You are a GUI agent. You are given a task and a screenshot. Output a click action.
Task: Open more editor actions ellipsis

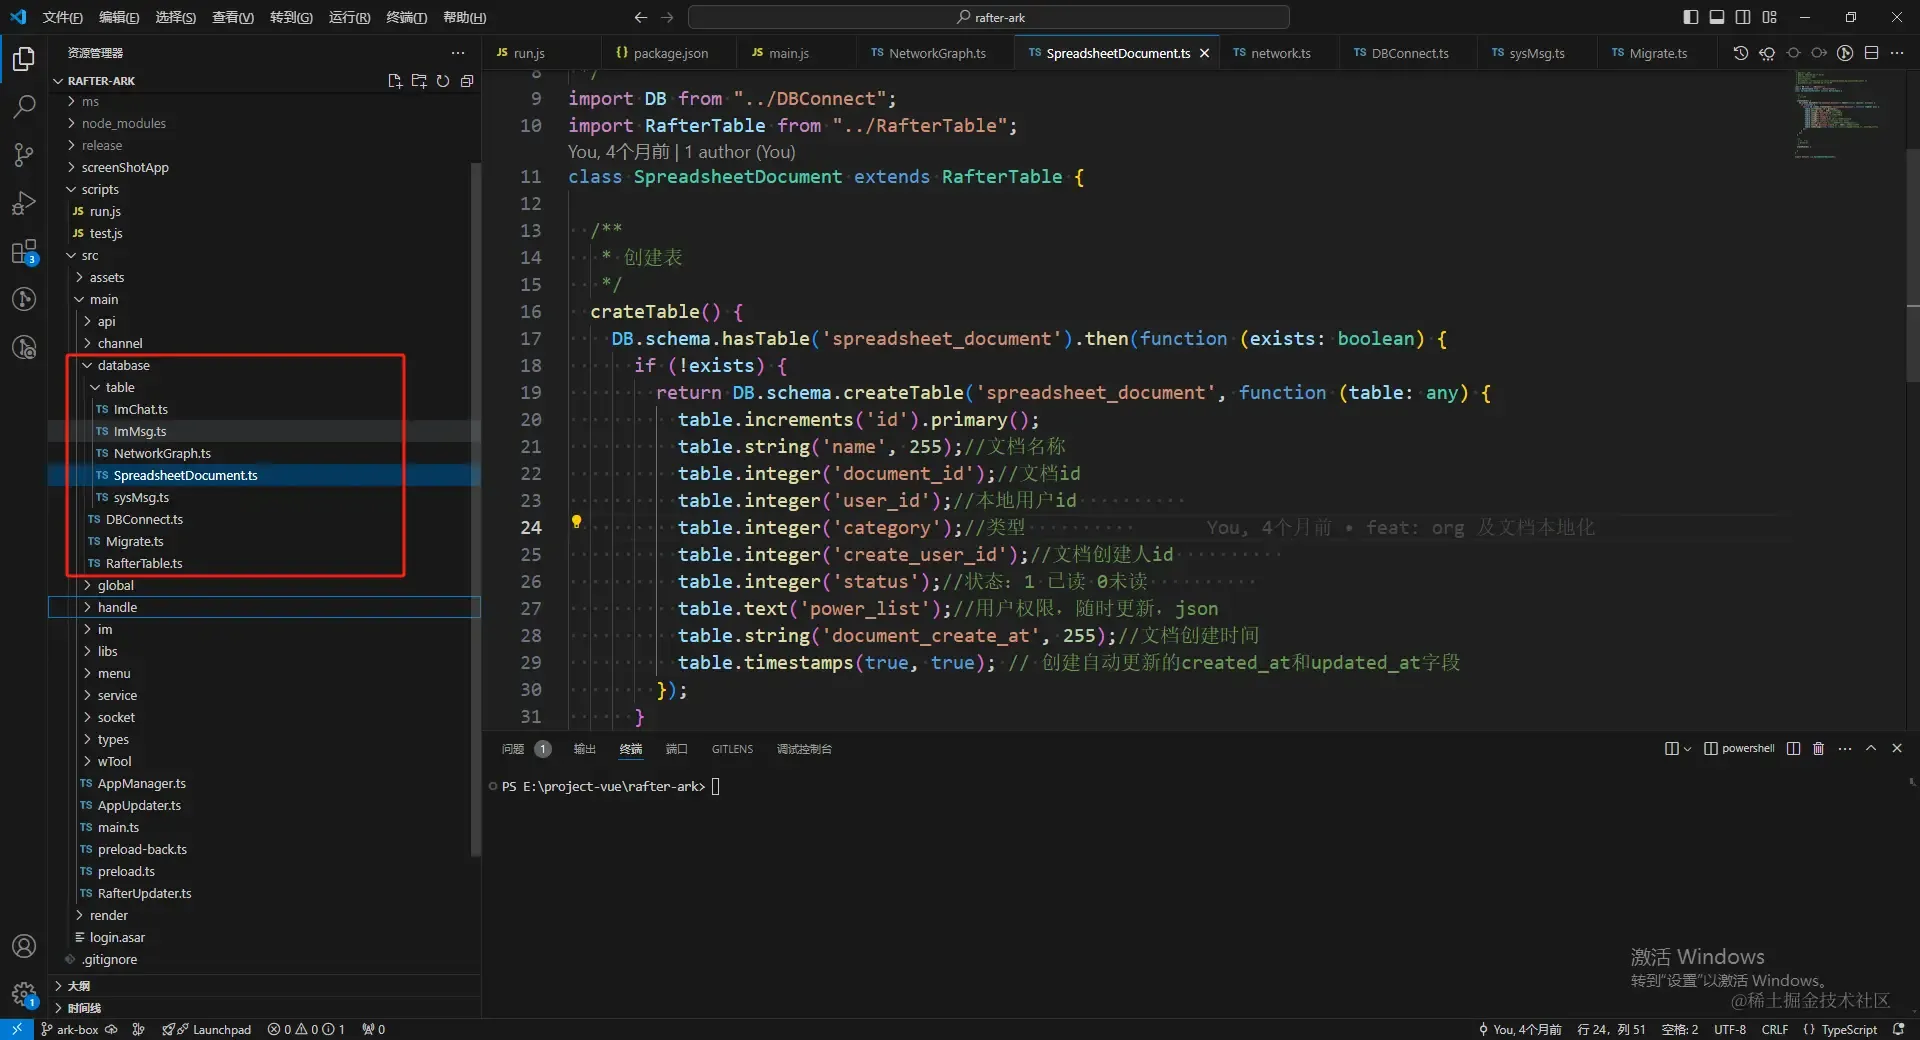pos(1897,53)
